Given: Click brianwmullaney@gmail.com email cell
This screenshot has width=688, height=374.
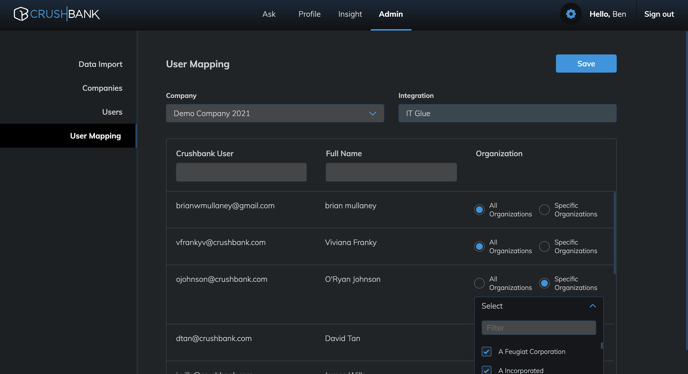Looking at the screenshot, I should pyautogui.click(x=225, y=205).
